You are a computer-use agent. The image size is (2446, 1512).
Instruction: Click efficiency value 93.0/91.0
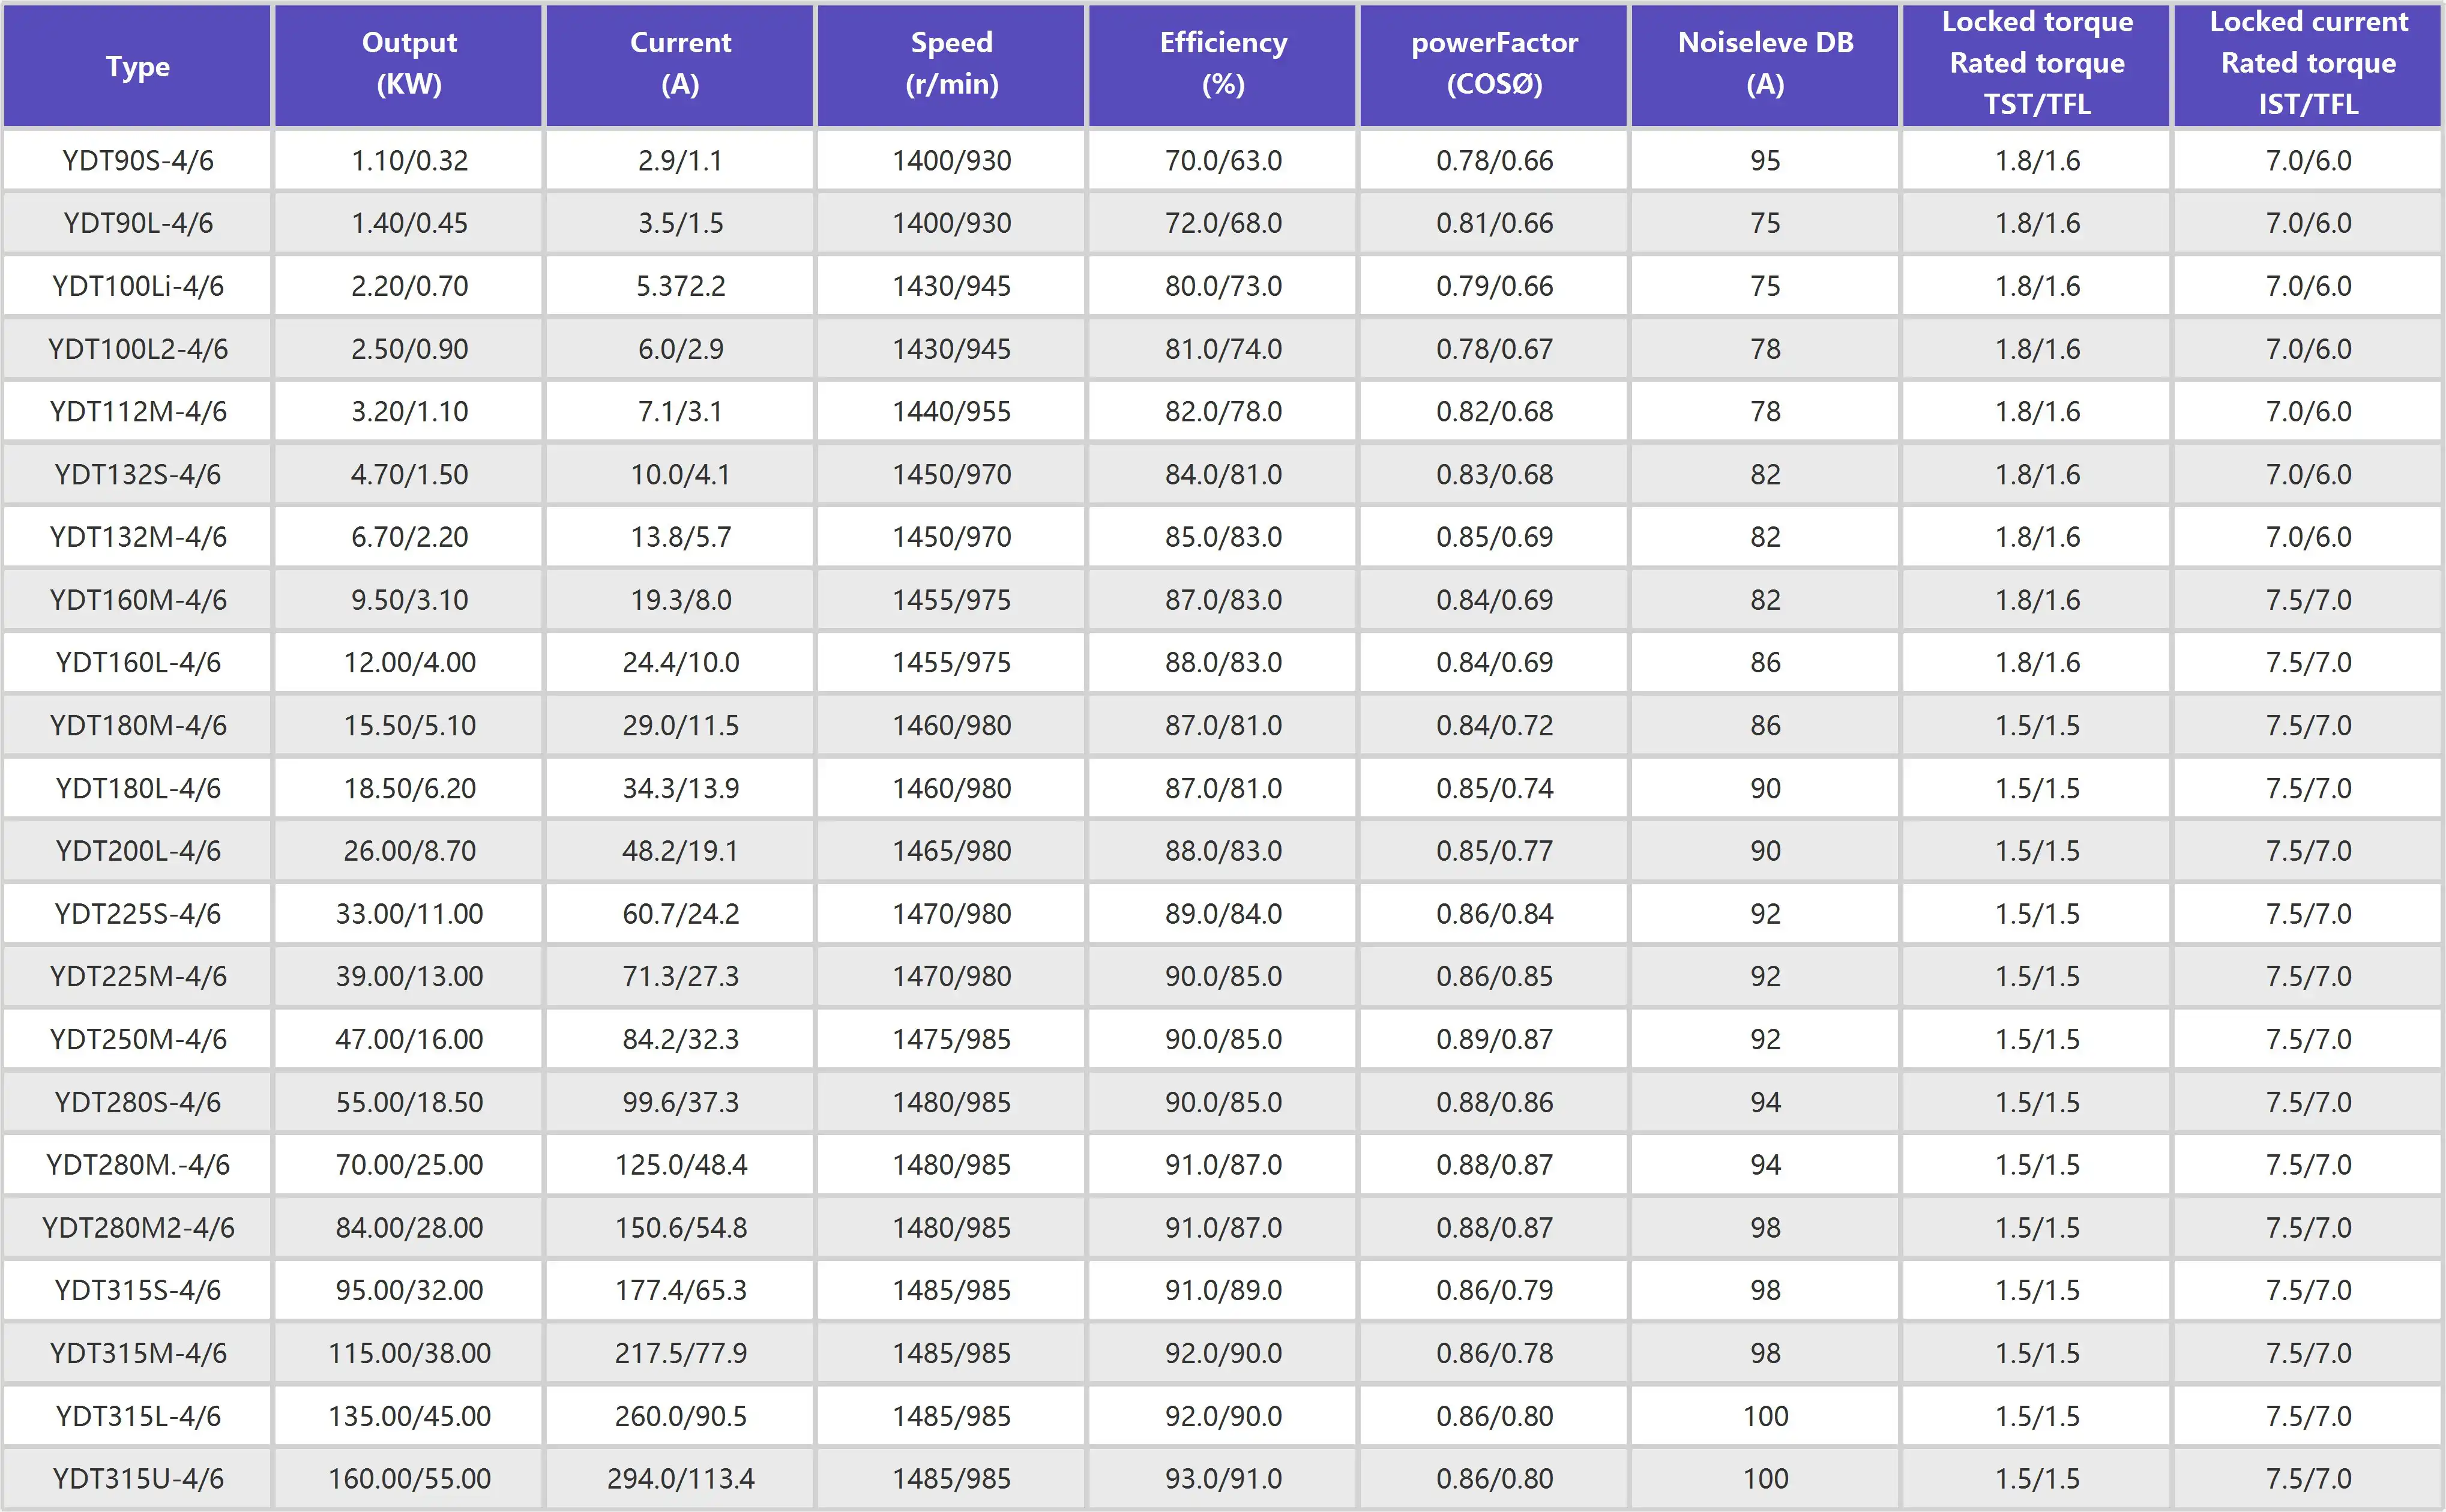point(1222,1478)
